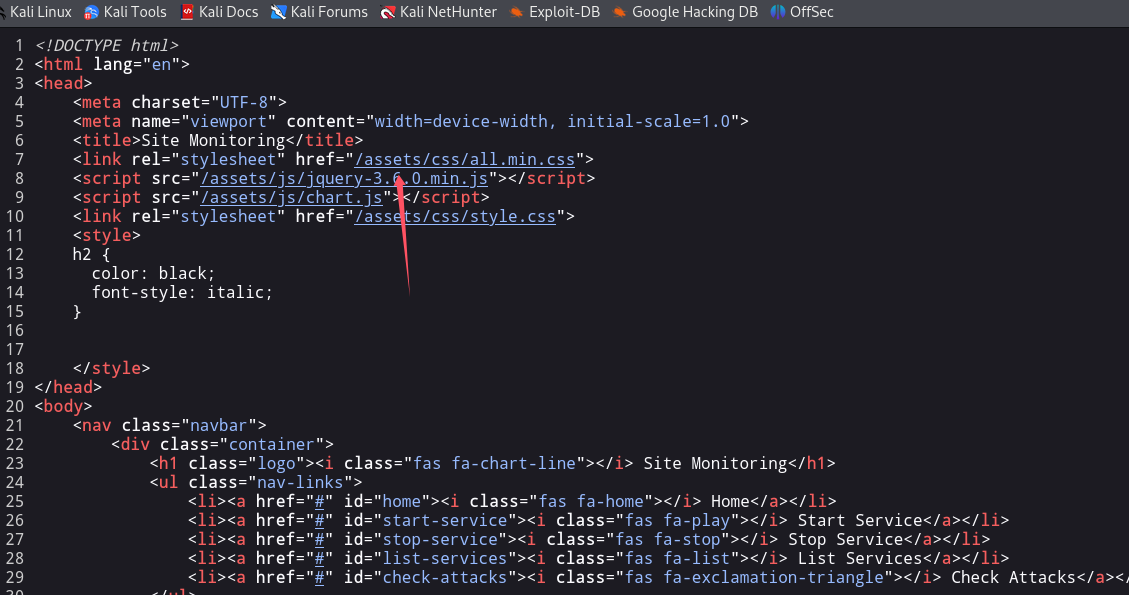The height and width of the screenshot is (595, 1129).
Task: Follow the /assets/css/all.min.css link
Action: (x=464, y=159)
